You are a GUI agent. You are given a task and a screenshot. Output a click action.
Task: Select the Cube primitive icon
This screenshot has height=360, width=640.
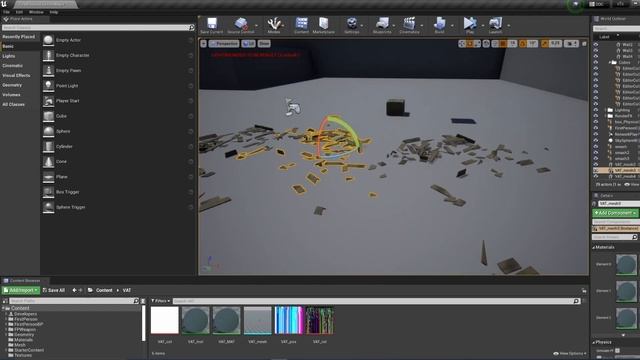[48, 116]
